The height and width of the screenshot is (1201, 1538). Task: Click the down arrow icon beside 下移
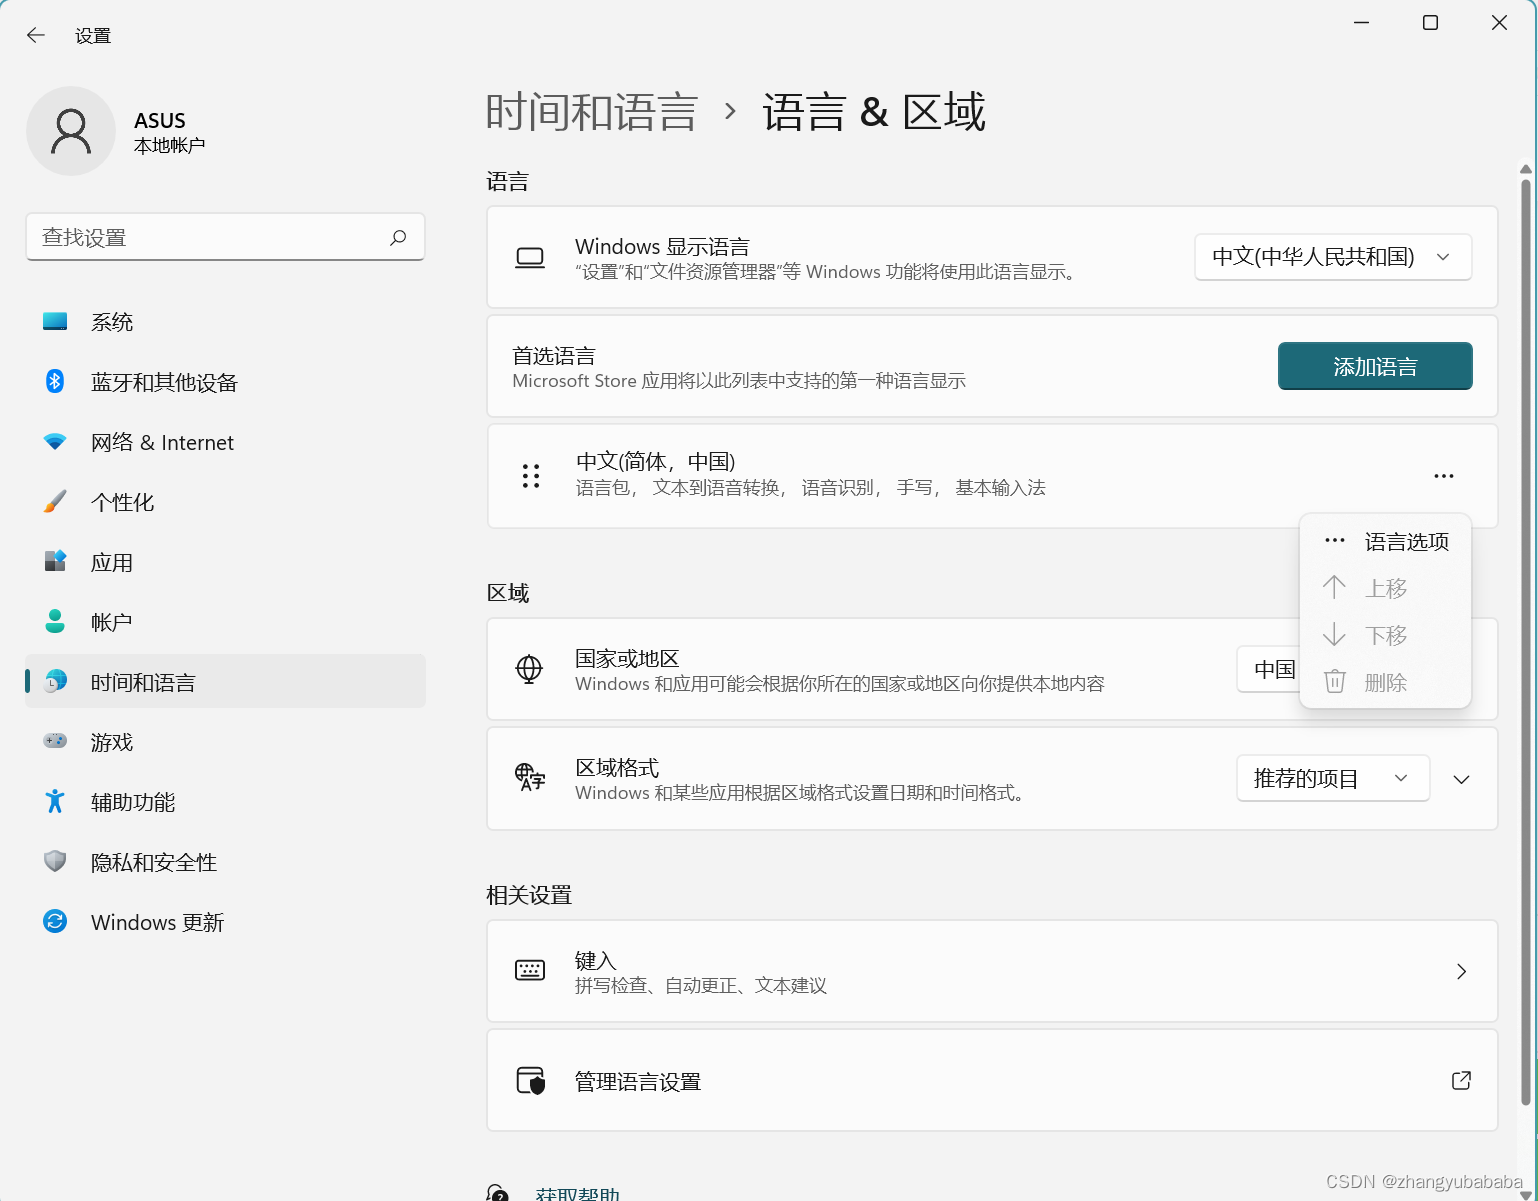[1334, 634]
